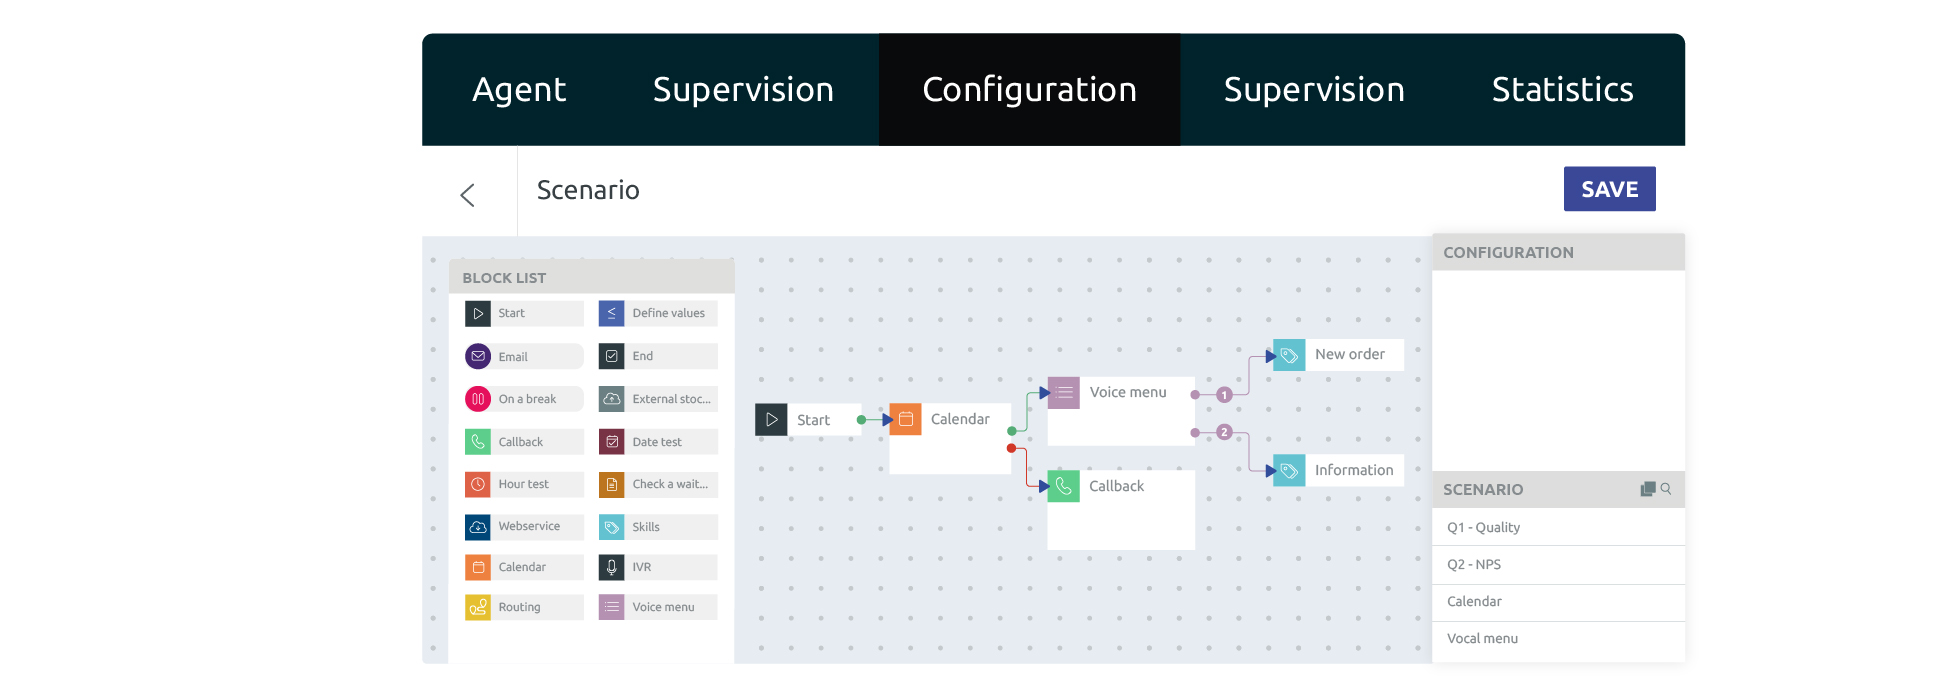Click the copy icon in Scenario panel header
This screenshot has height=690, width=1947.
point(1648,489)
